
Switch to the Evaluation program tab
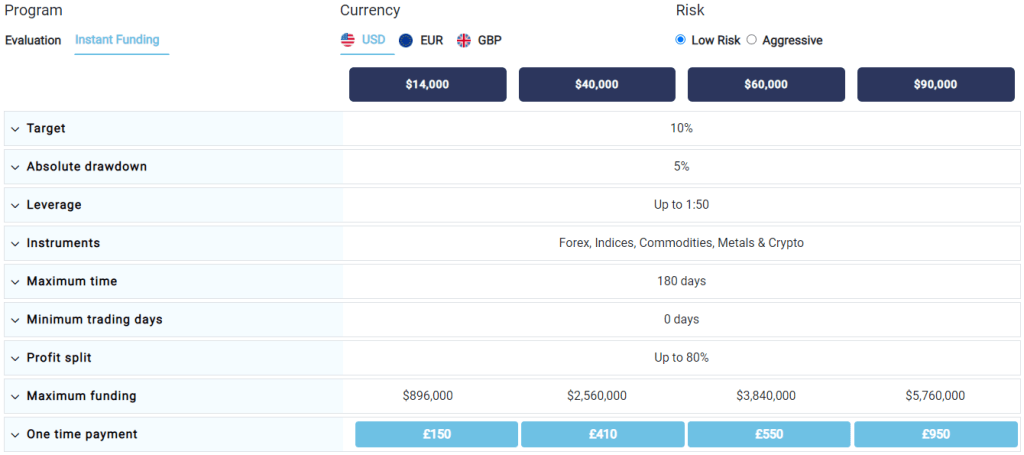[33, 40]
